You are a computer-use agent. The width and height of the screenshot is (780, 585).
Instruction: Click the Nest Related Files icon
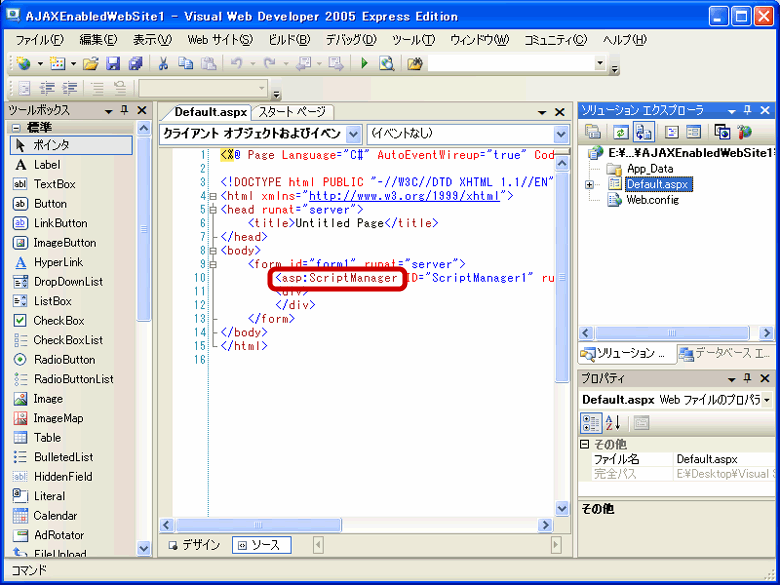tap(644, 132)
